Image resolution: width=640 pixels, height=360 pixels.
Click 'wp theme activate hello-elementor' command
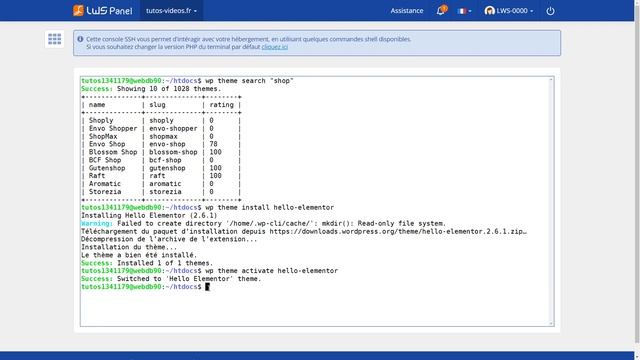point(271,271)
